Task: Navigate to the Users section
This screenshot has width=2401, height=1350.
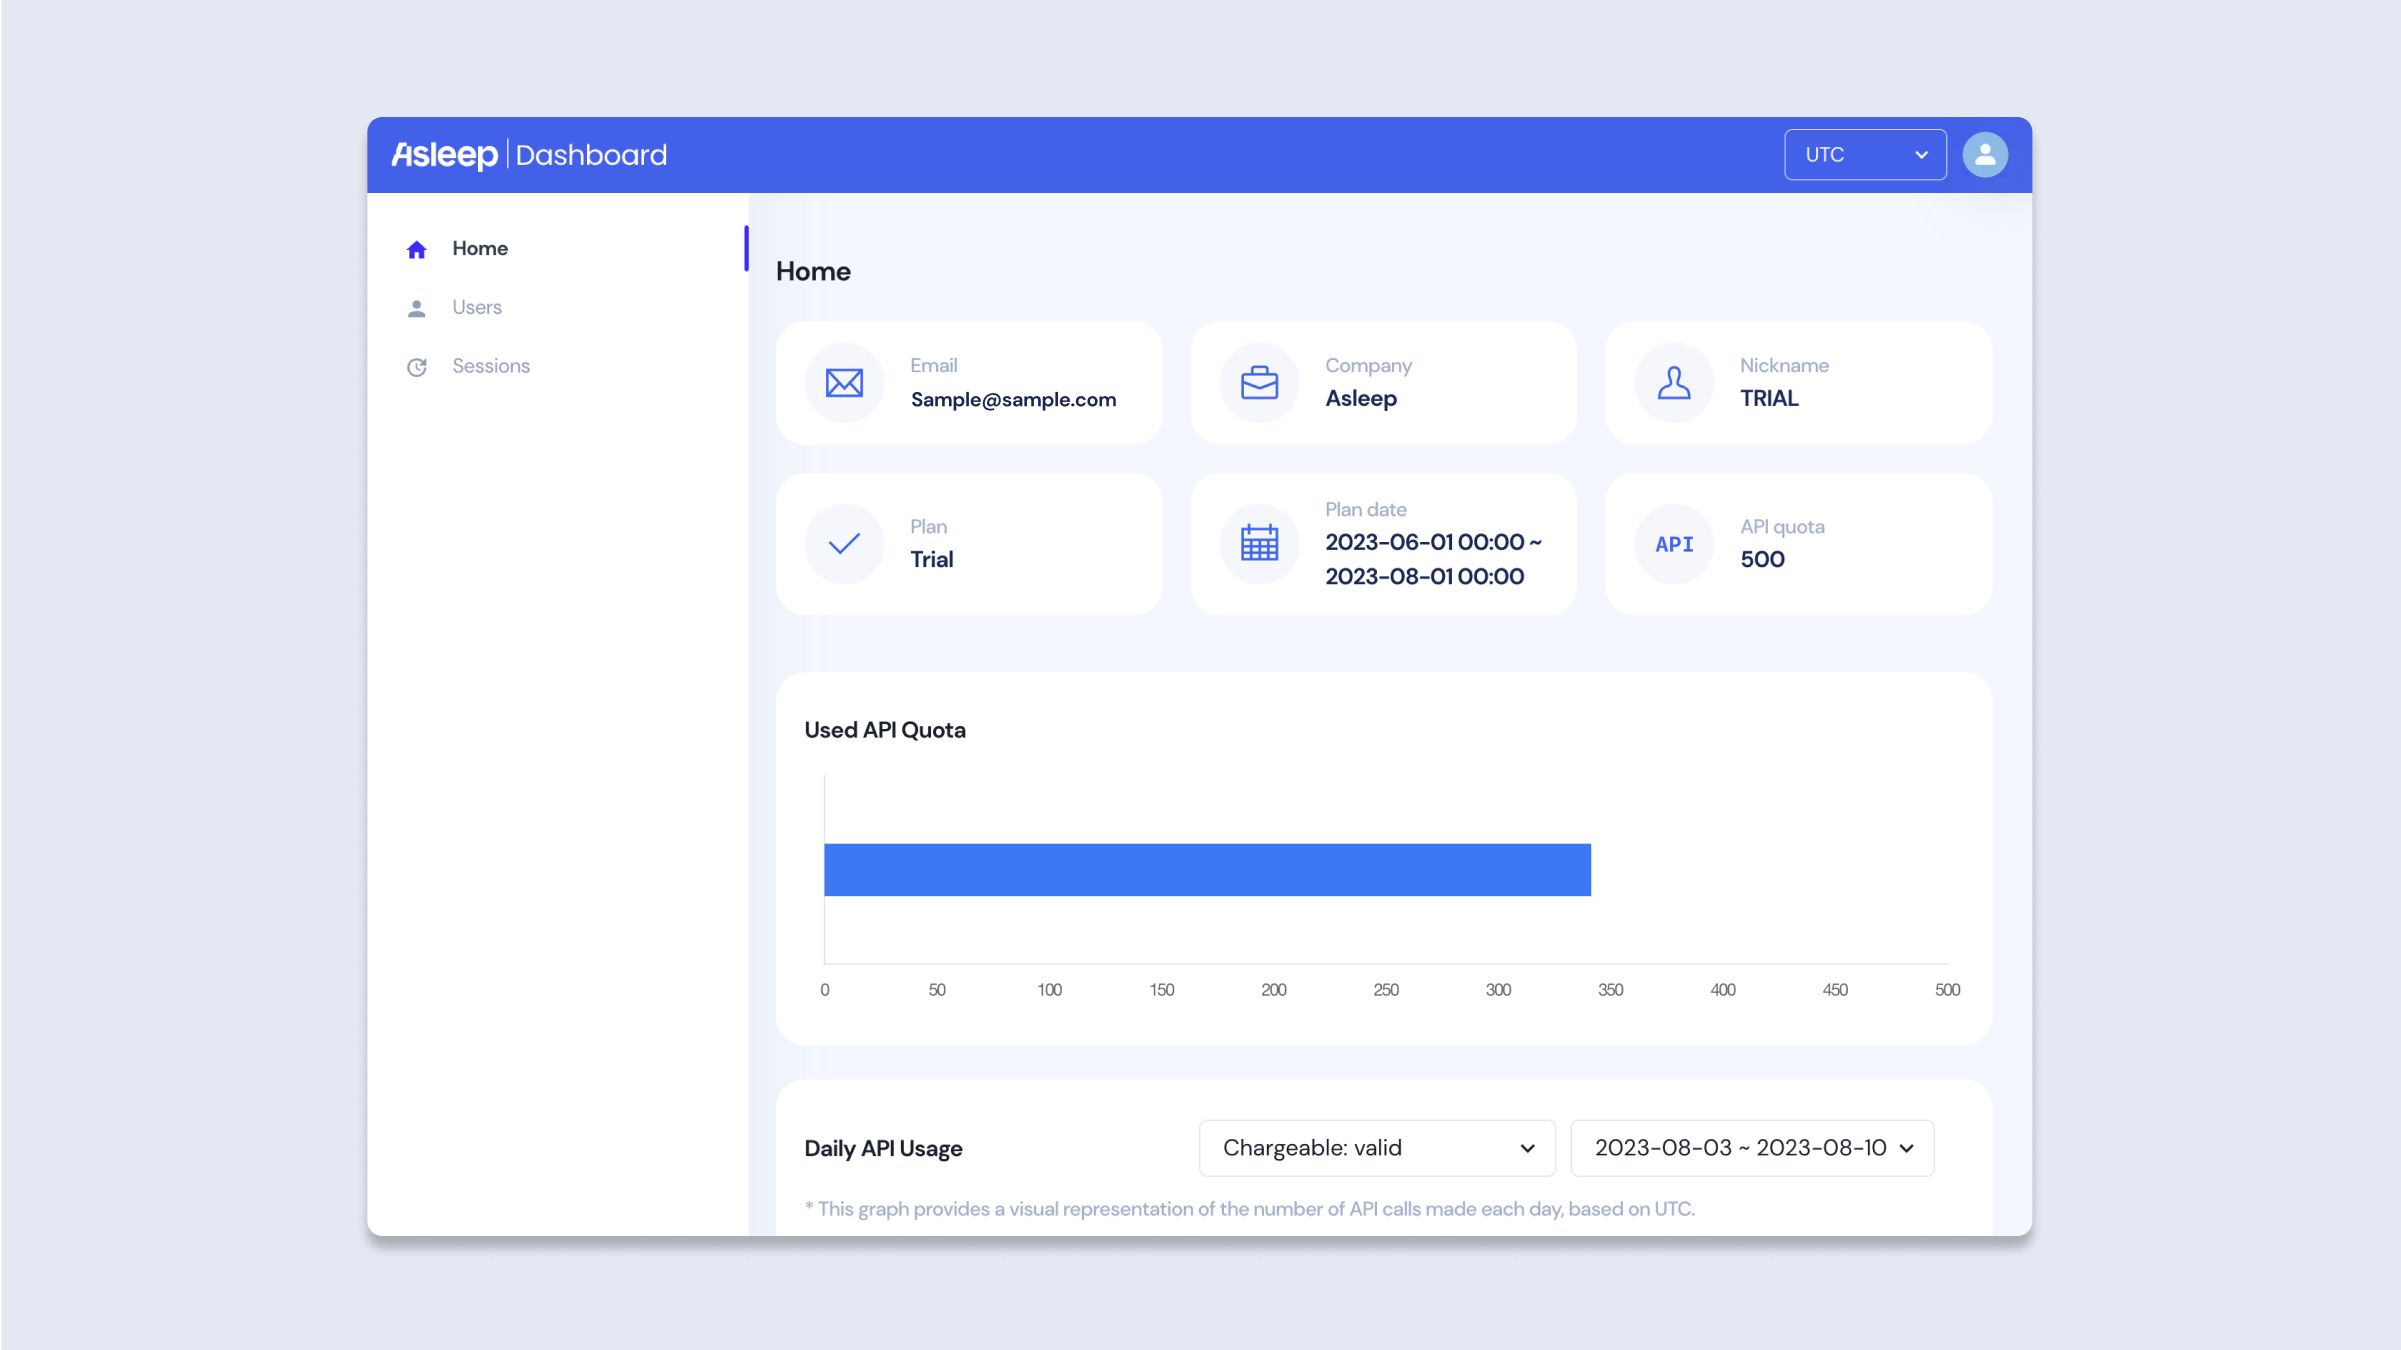Action: click(477, 307)
